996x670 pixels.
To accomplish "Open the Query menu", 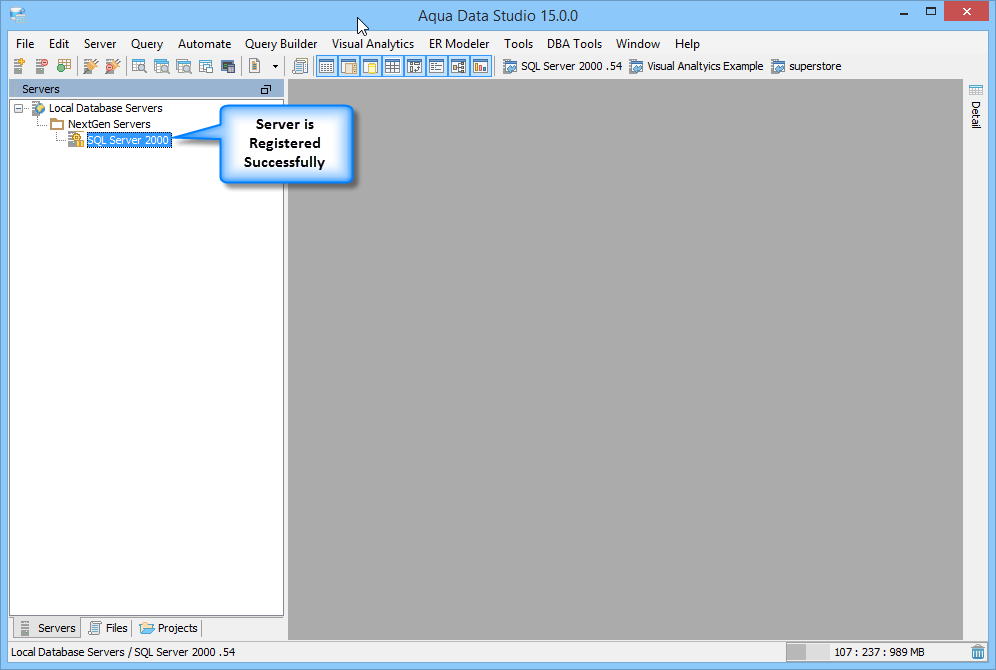I will pyautogui.click(x=147, y=44).
